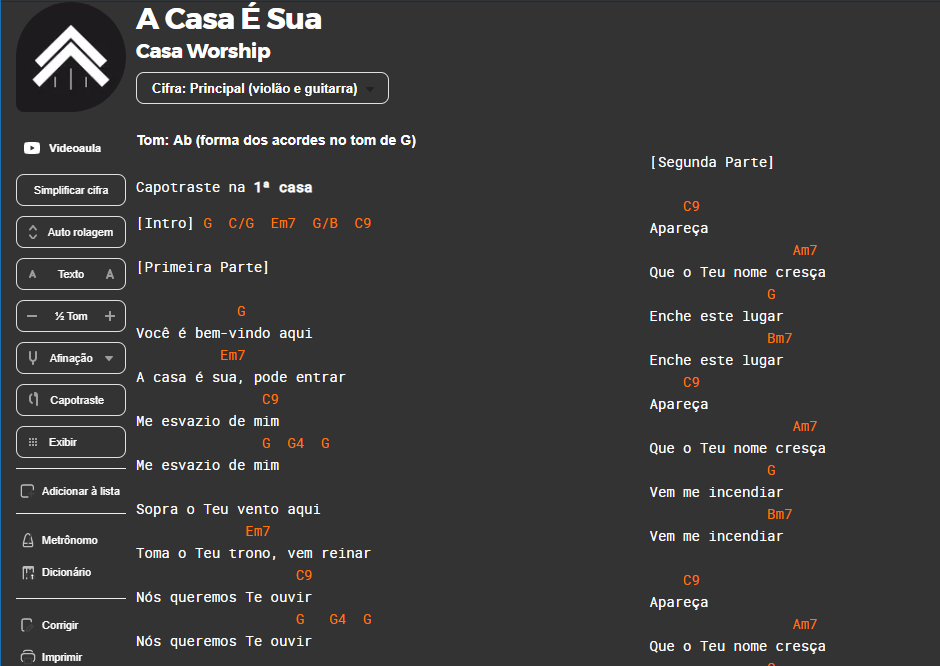Toggle Simplificar cifra mode
This screenshot has height=666, width=940.
pos(71,190)
